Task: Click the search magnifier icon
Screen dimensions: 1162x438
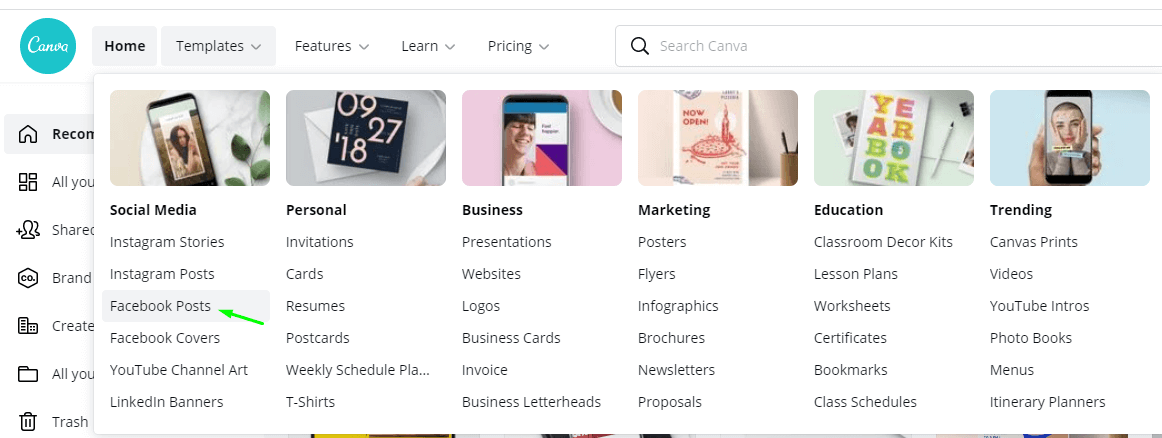Action: point(639,46)
